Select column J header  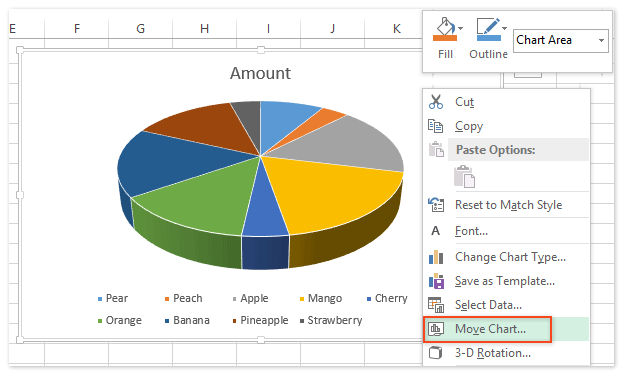[x=332, y=29]
